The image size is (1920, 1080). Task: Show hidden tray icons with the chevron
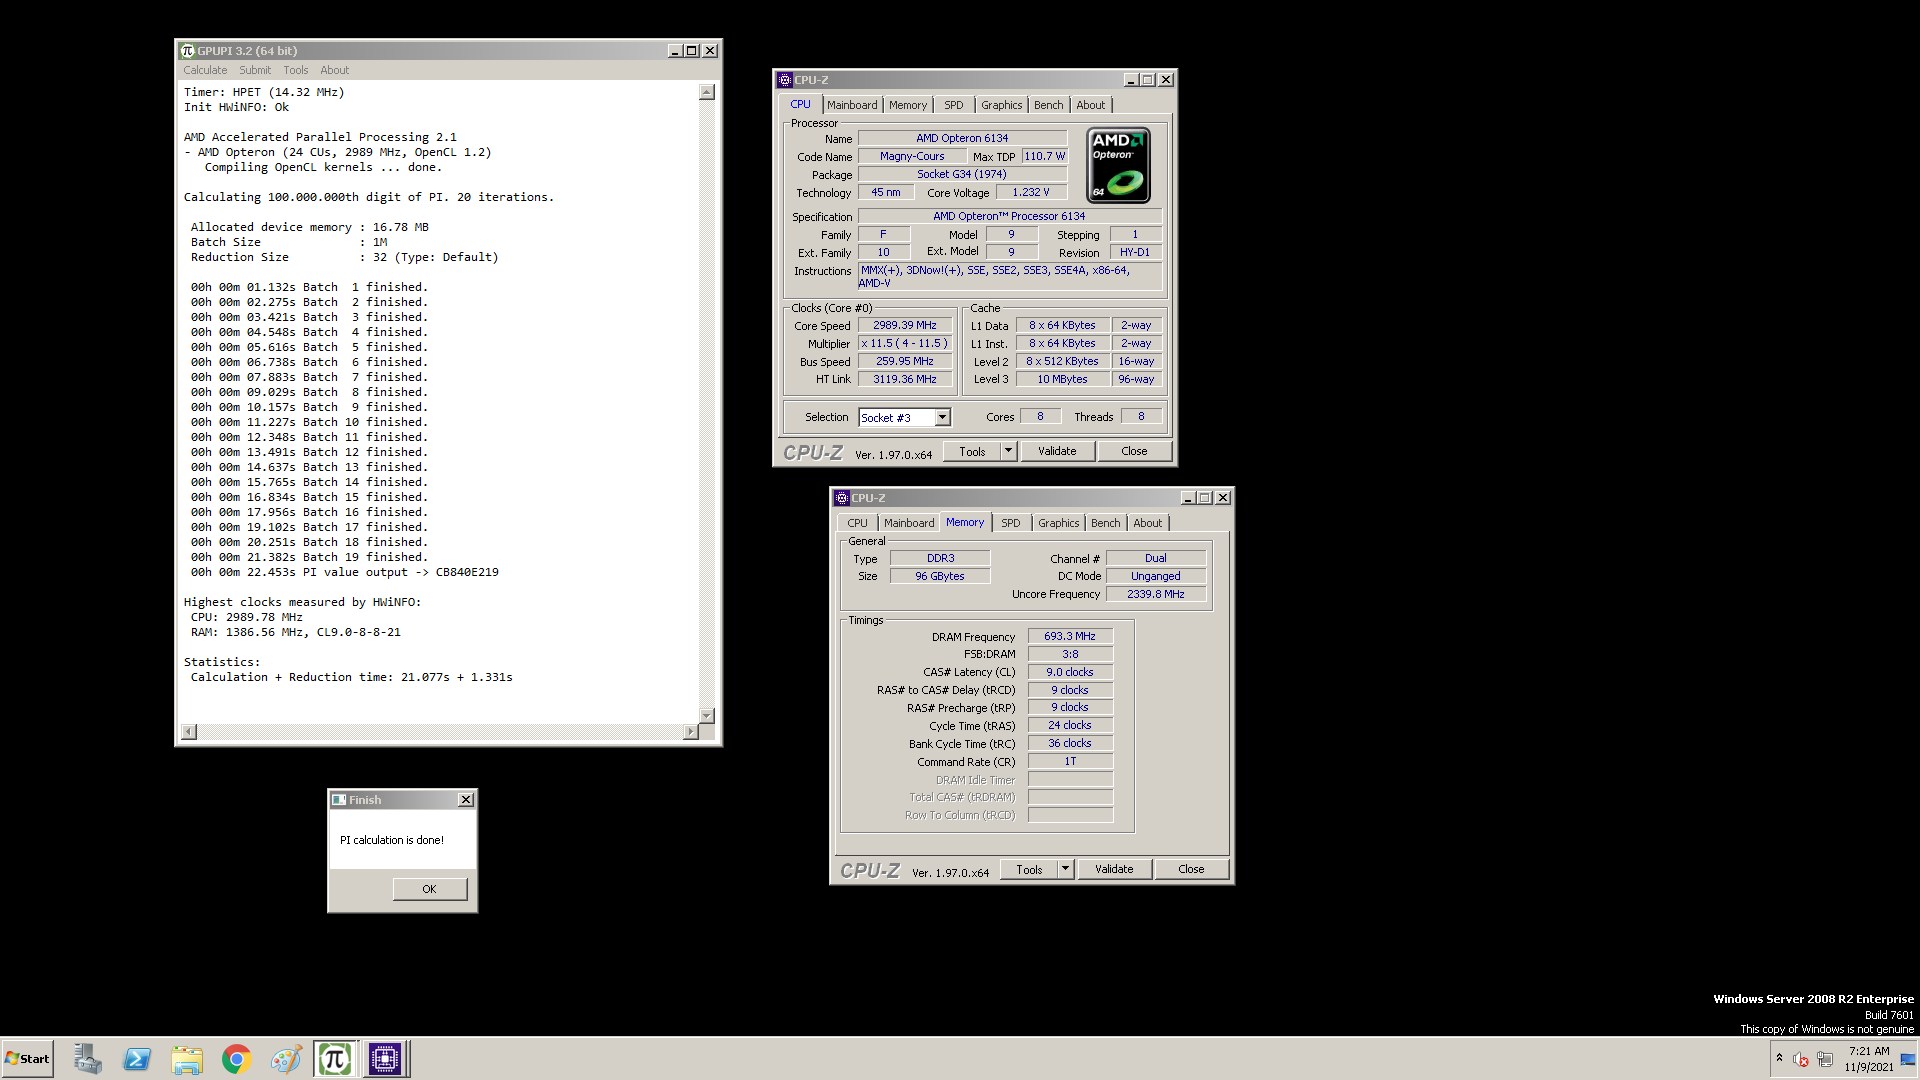(1779, 1058)
